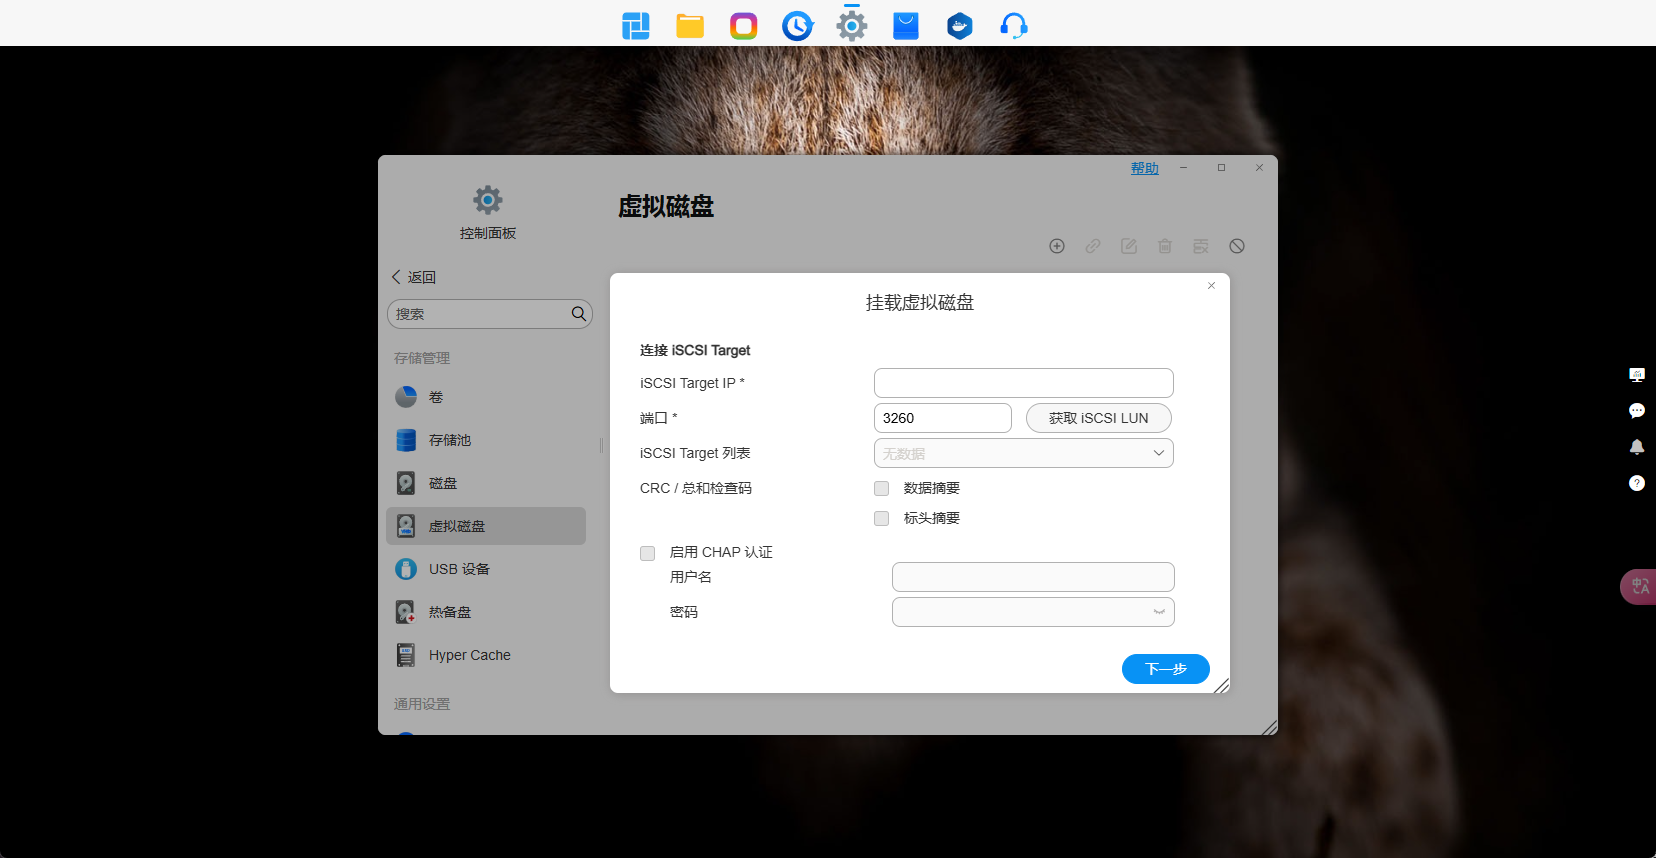Click the translate floating button
Screen dimensions: 1656x858
tap(1639, 587)
